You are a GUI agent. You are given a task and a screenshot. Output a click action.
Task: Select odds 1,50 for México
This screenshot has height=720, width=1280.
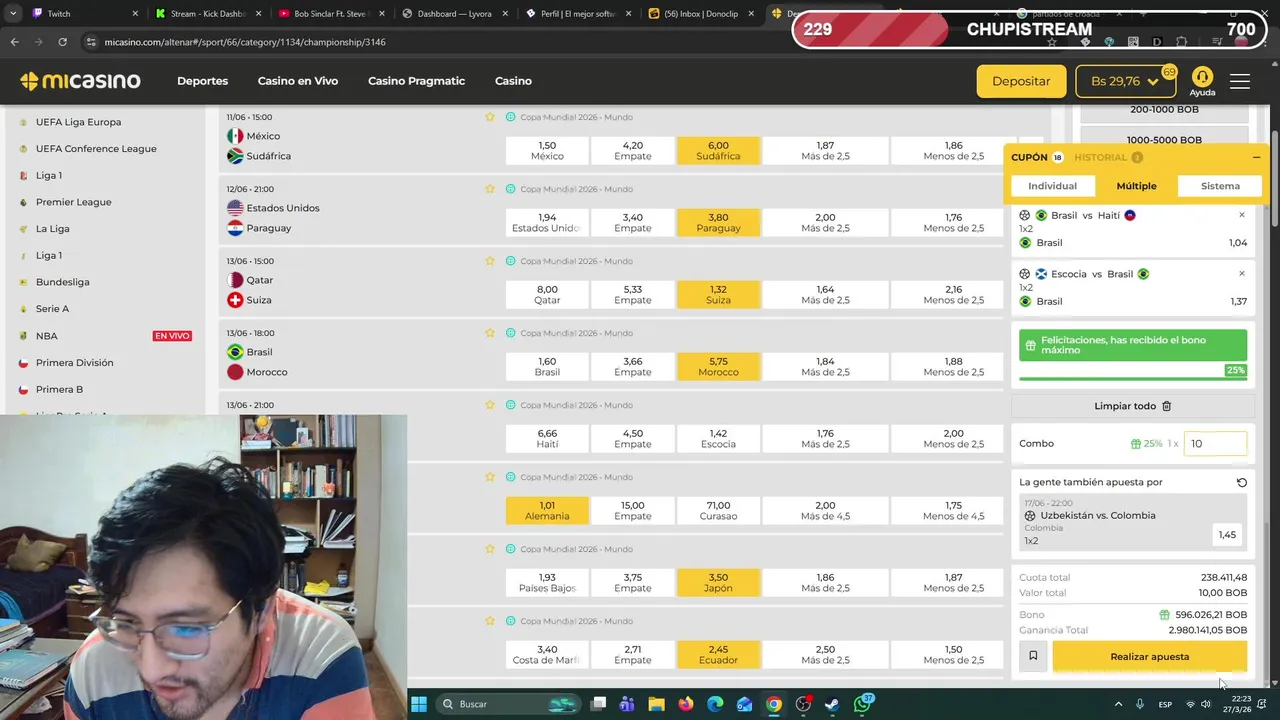547,150
